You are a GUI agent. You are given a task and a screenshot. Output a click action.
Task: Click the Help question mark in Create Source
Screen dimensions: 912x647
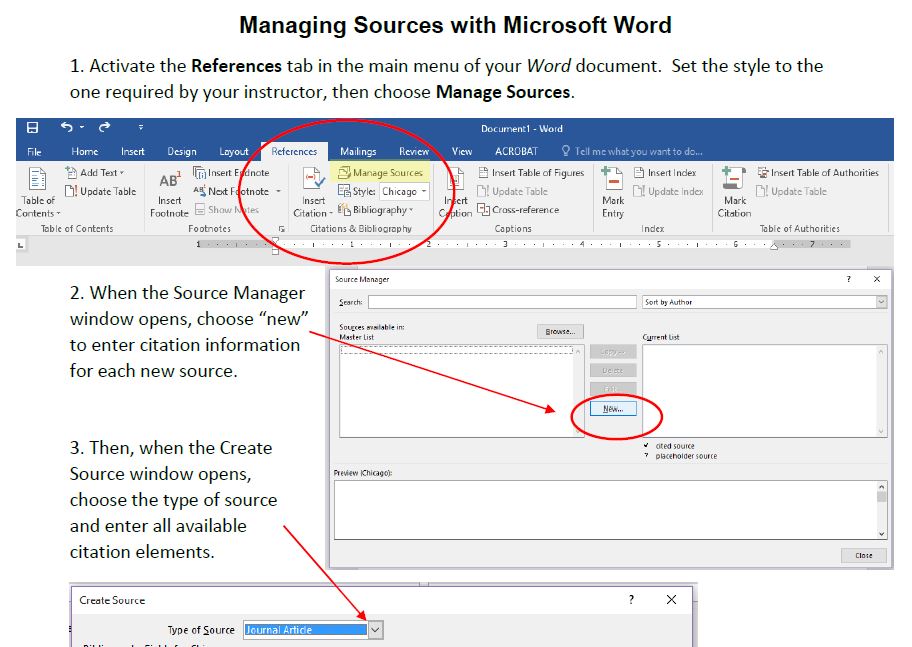click(631, 600)
